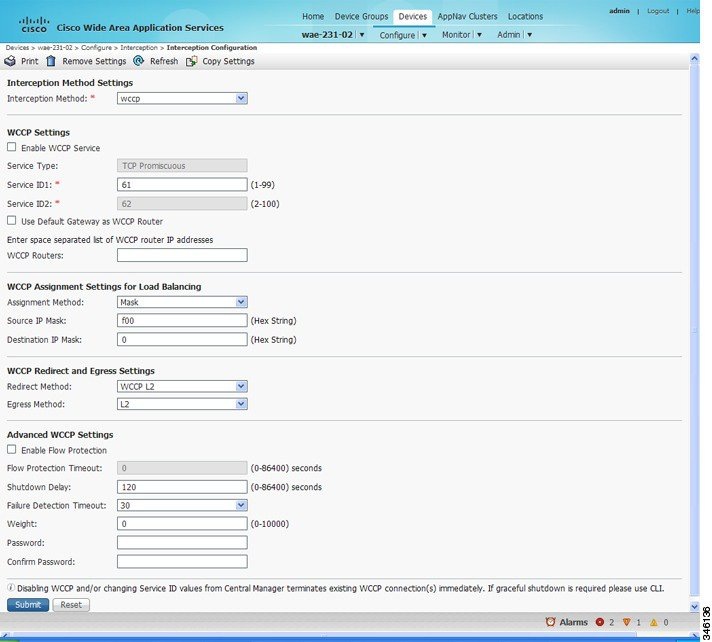Click the critical alarm count 2
The width and height of the screenshot is (712, 642).
tap(612, 622)
